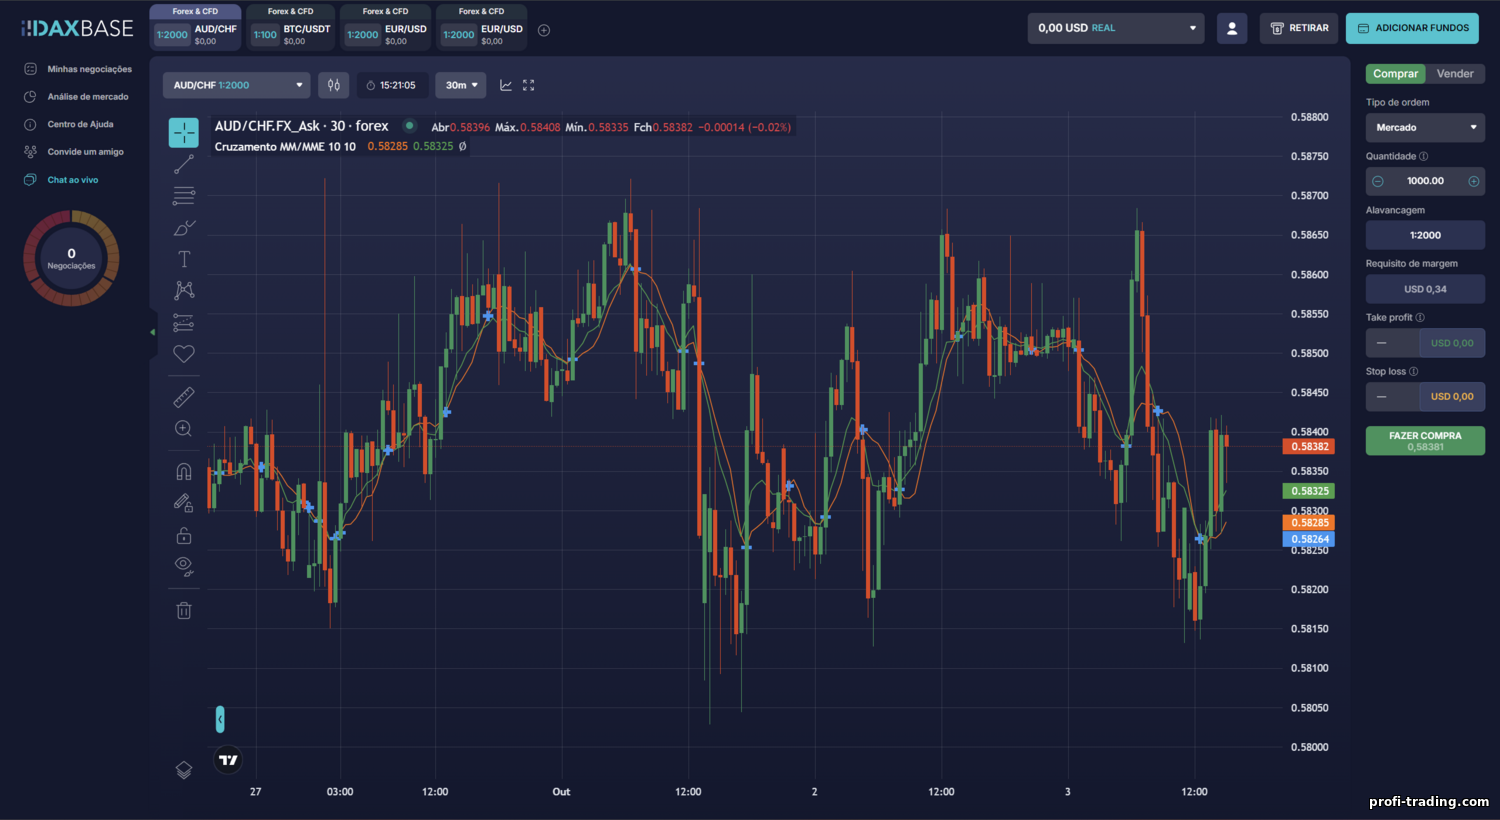Collapse the left sidebar arrow

pyautogui.click(x=153, y=332)
